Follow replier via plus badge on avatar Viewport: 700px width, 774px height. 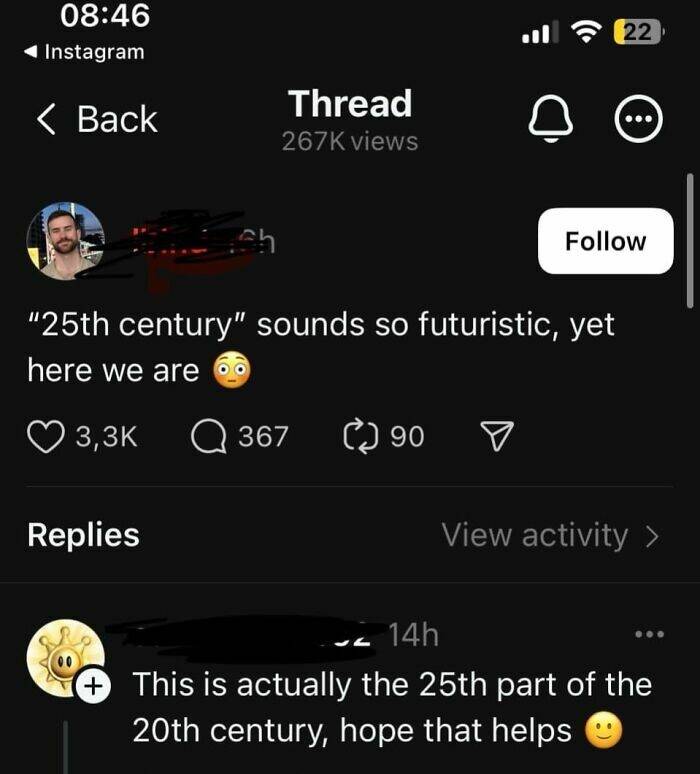pos(92,685)
